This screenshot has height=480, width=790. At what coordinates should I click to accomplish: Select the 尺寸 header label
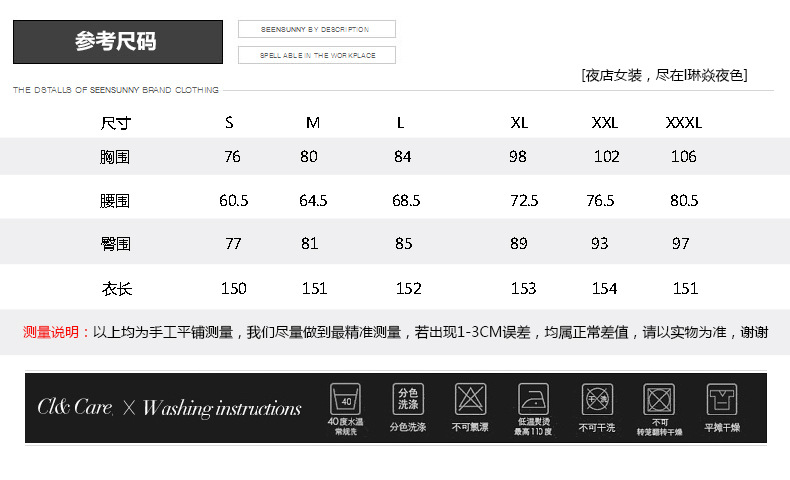coord(116,123)
